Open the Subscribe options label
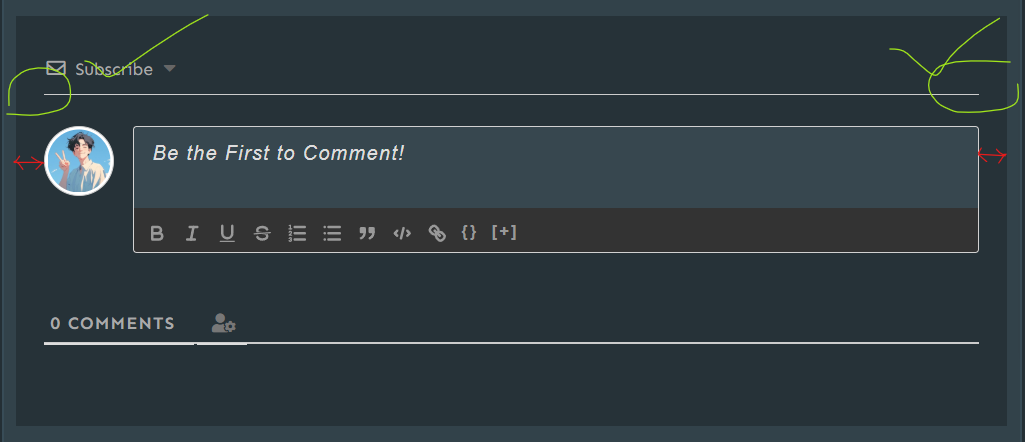 point(114,70)
